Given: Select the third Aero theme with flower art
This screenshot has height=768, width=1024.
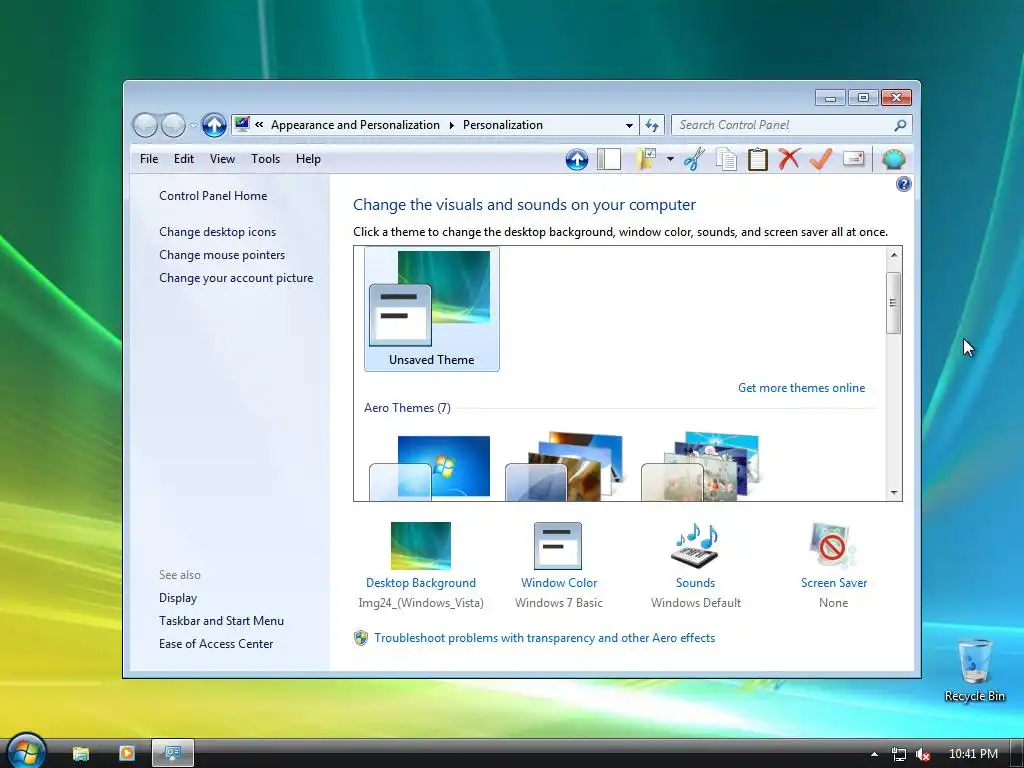Looking at the screenshot, I should click(701, 466).
